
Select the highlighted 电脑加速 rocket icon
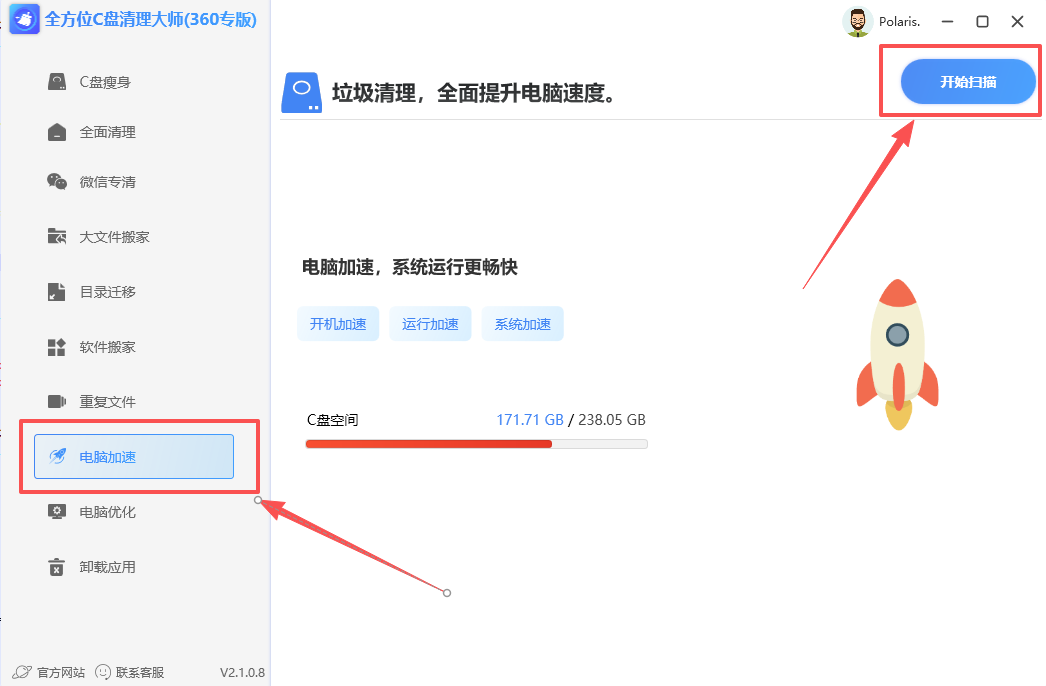57,456
